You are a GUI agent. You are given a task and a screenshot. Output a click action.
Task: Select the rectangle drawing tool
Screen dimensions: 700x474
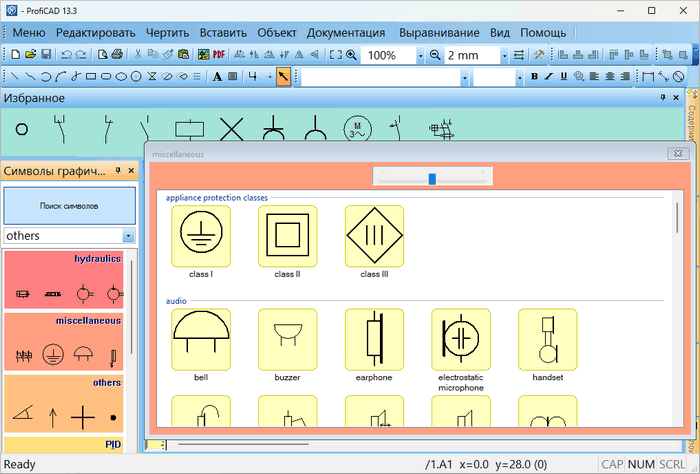[x=91, y=76]
